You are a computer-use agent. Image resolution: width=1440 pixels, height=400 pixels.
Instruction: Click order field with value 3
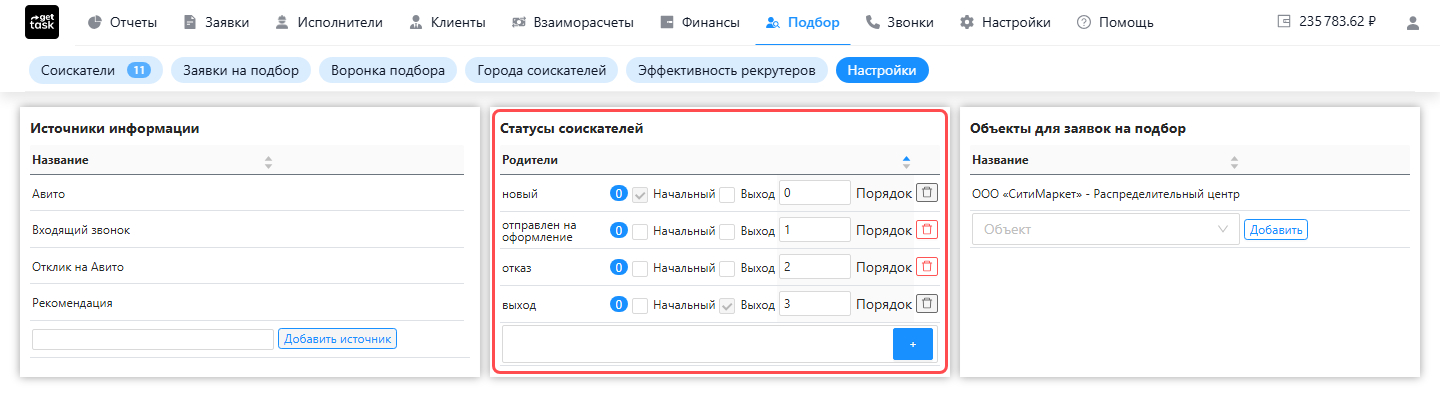pos(814,304)
